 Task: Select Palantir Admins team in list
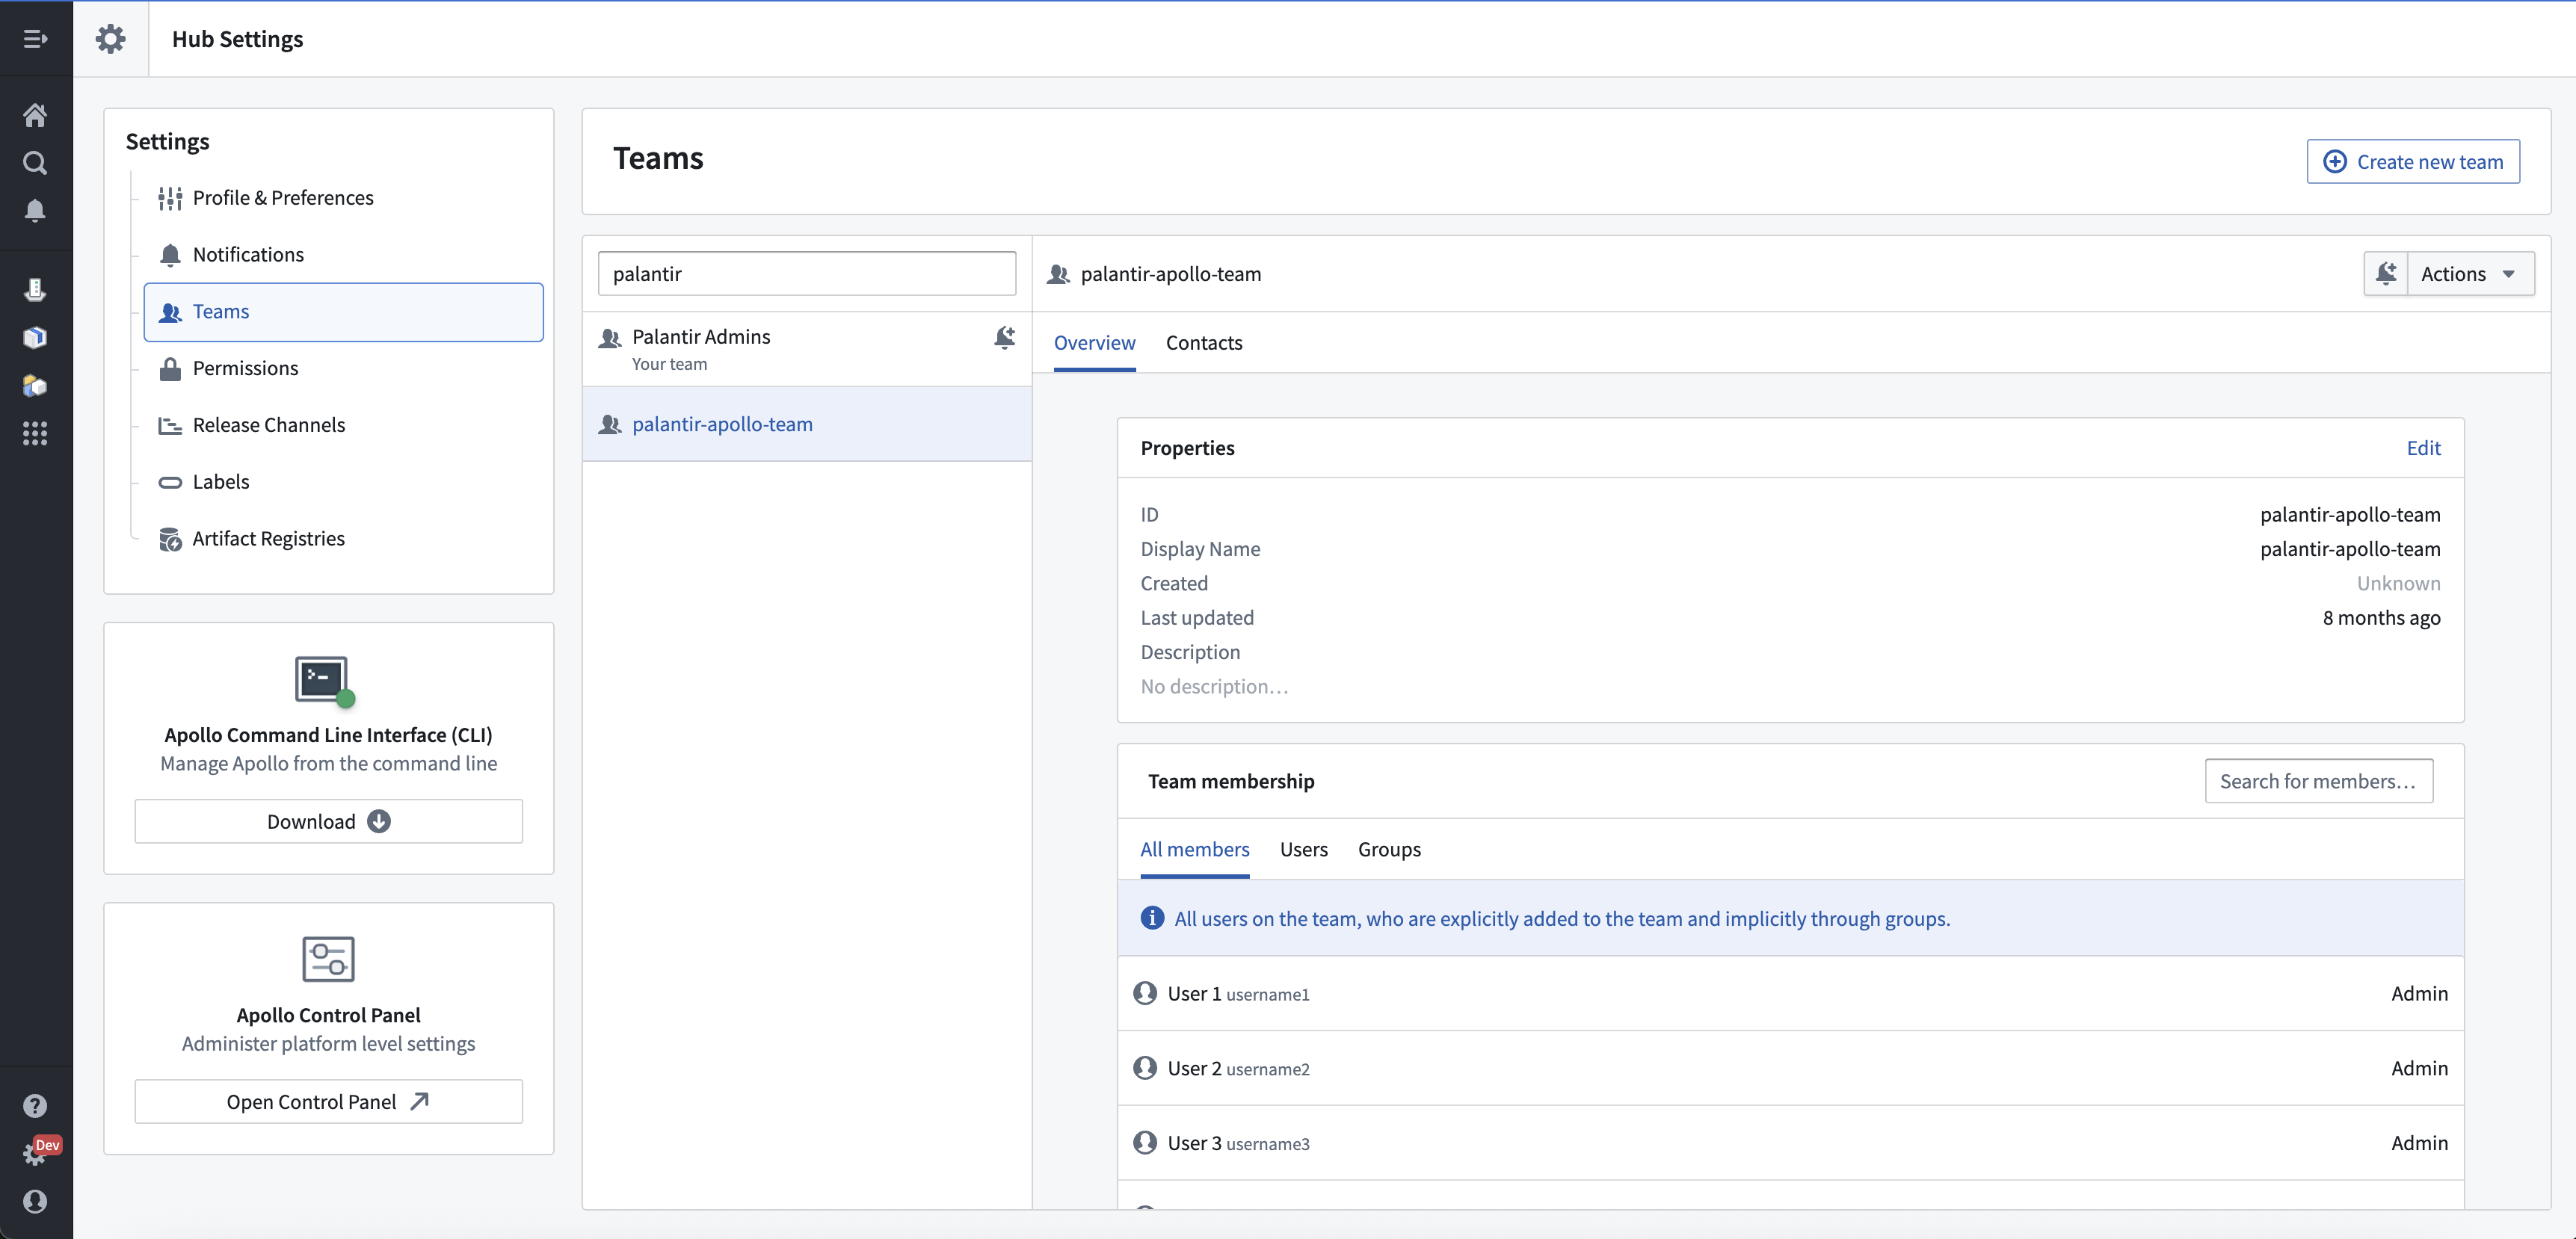pyautogui.click(x=807, y=349)
